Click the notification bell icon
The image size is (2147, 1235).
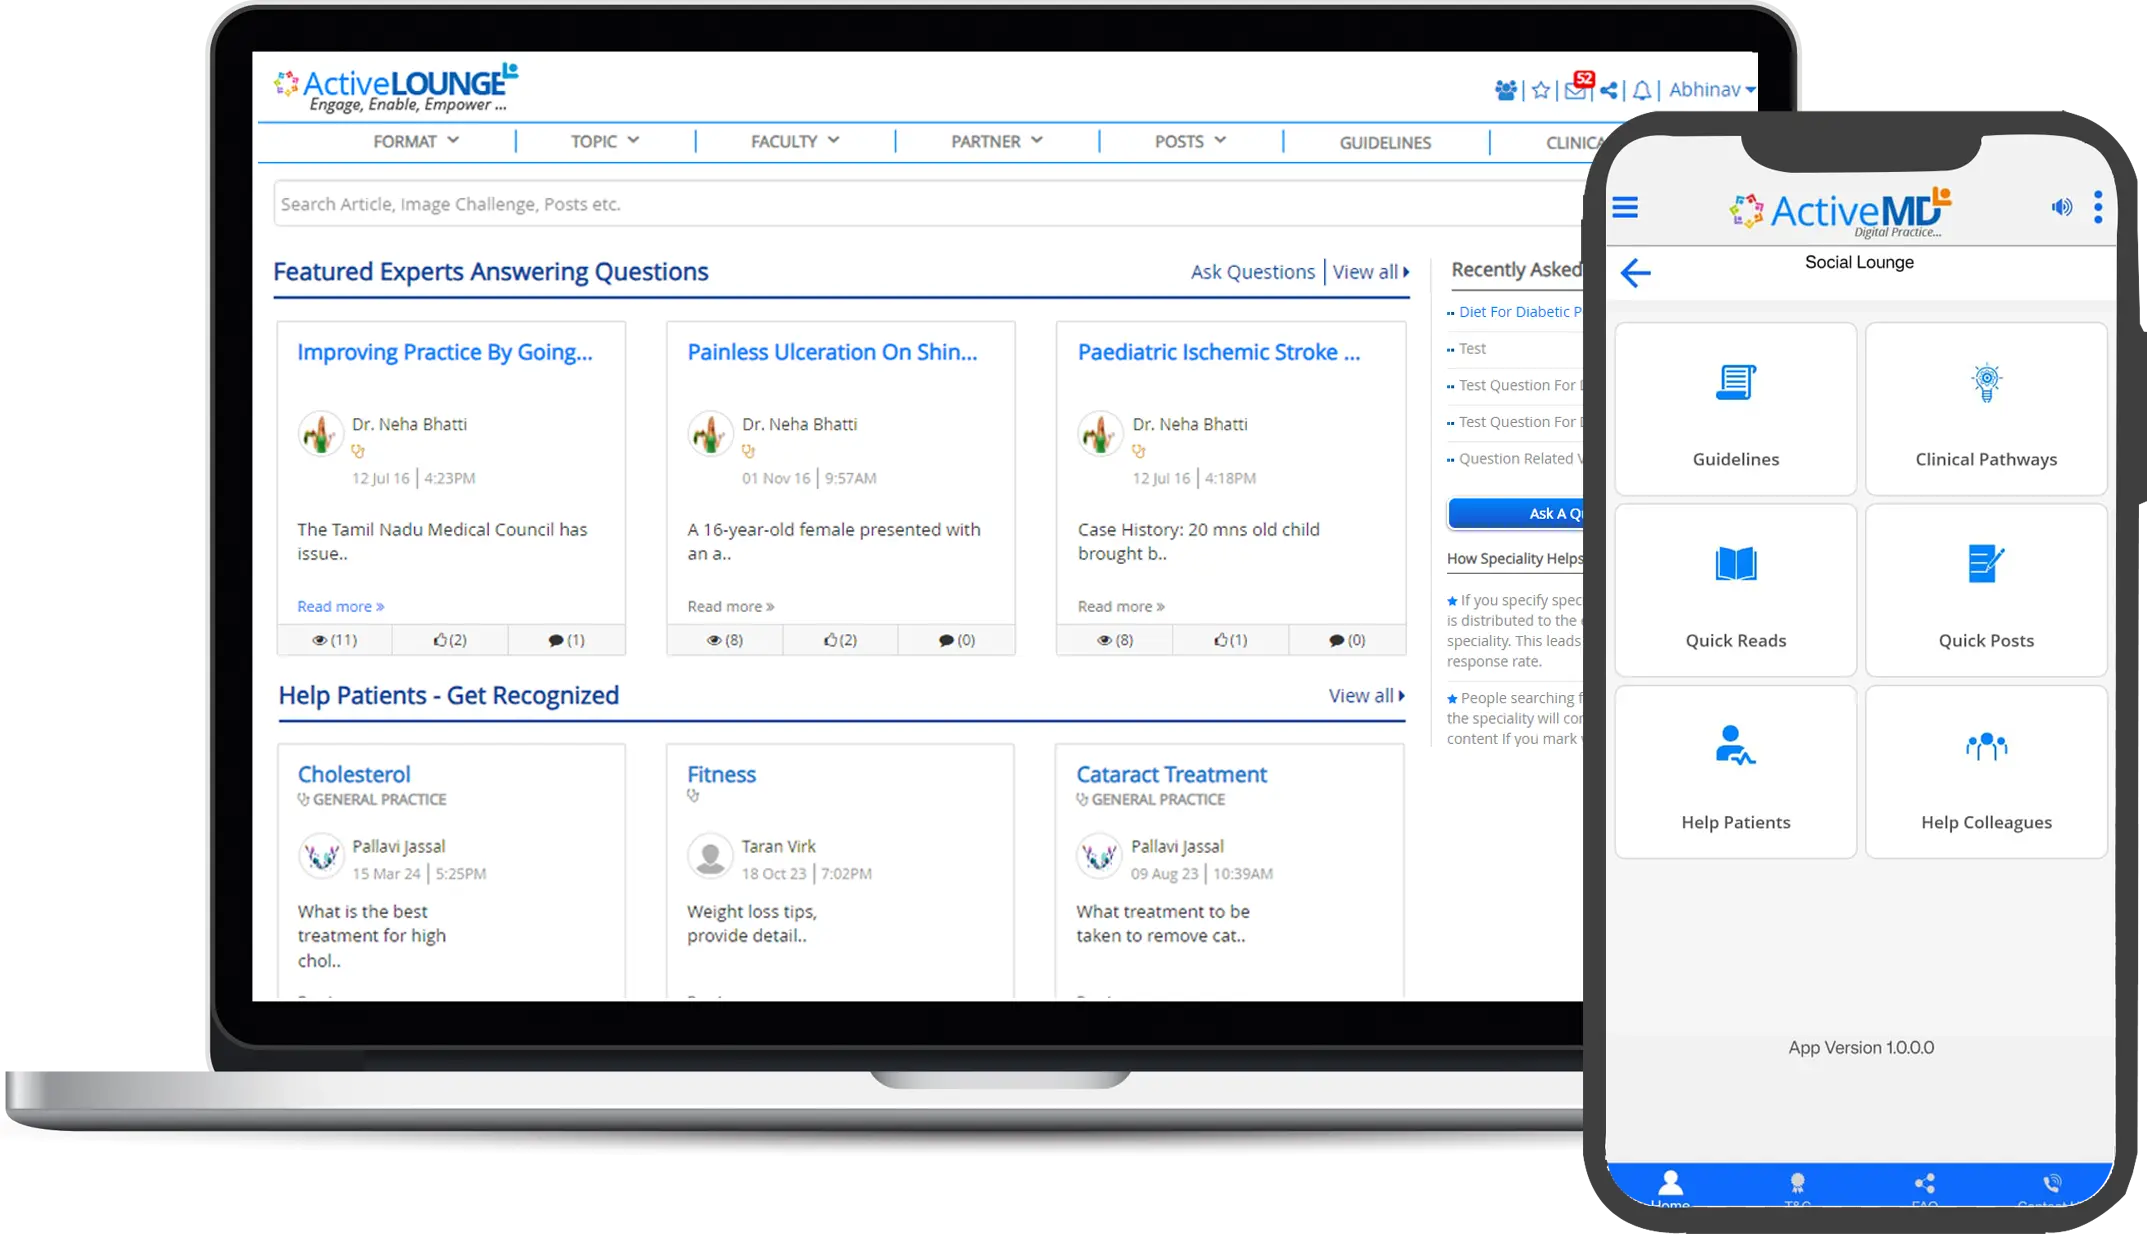point(1642,90)
